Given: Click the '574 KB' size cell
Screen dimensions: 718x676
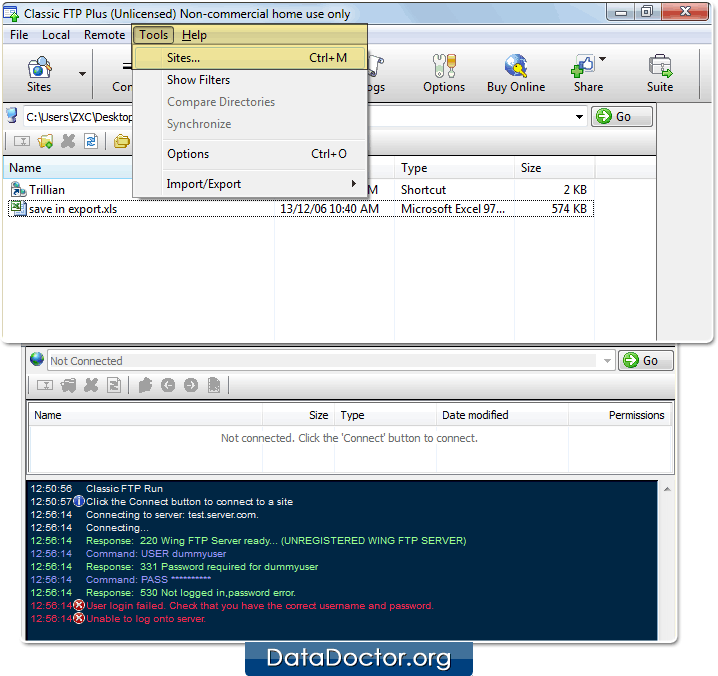Looking at the screenshot, I should 569,209.
